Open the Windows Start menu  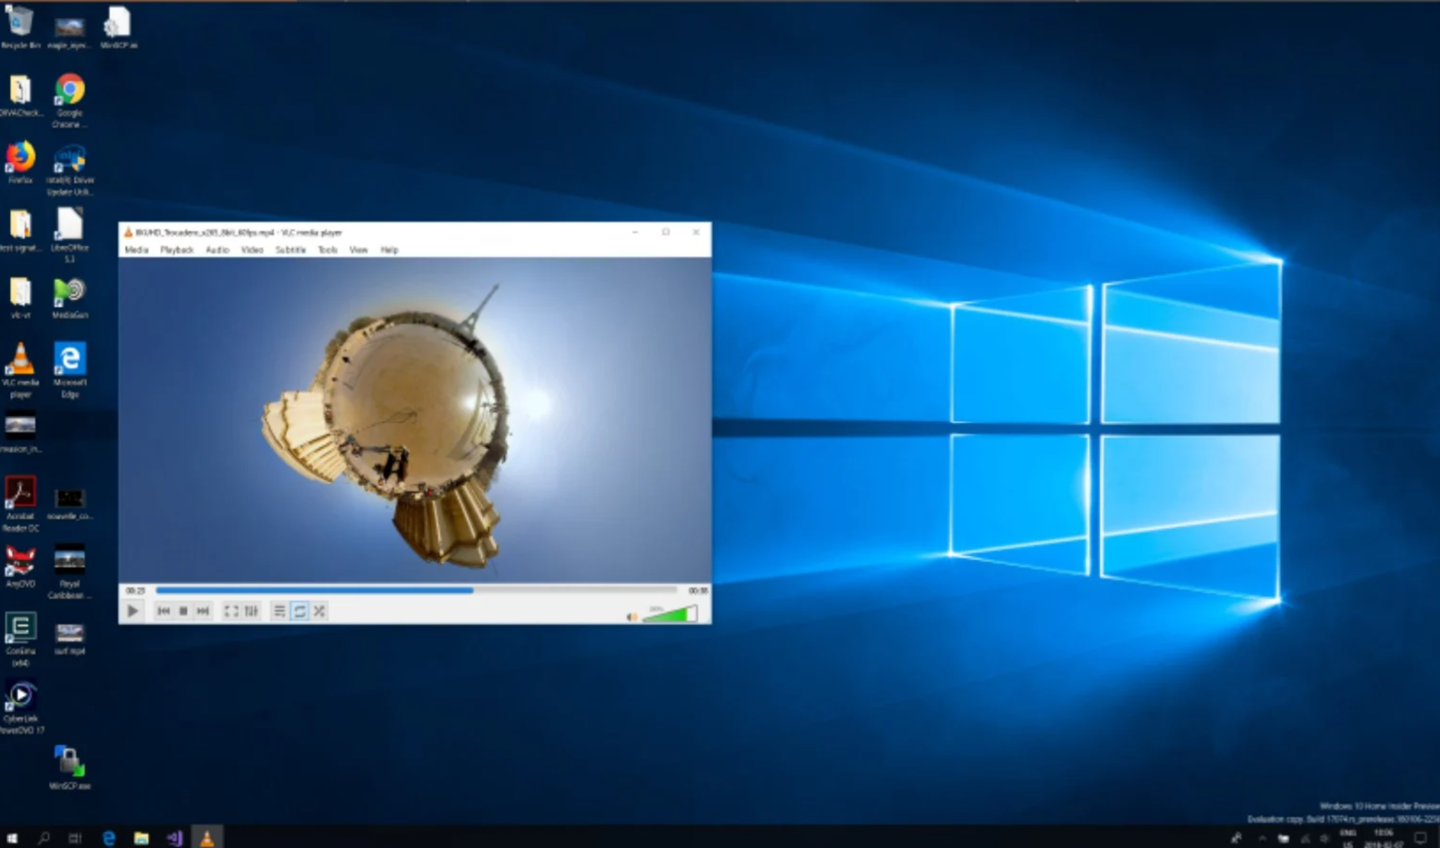pyautogui.click(x=13, y=838)
